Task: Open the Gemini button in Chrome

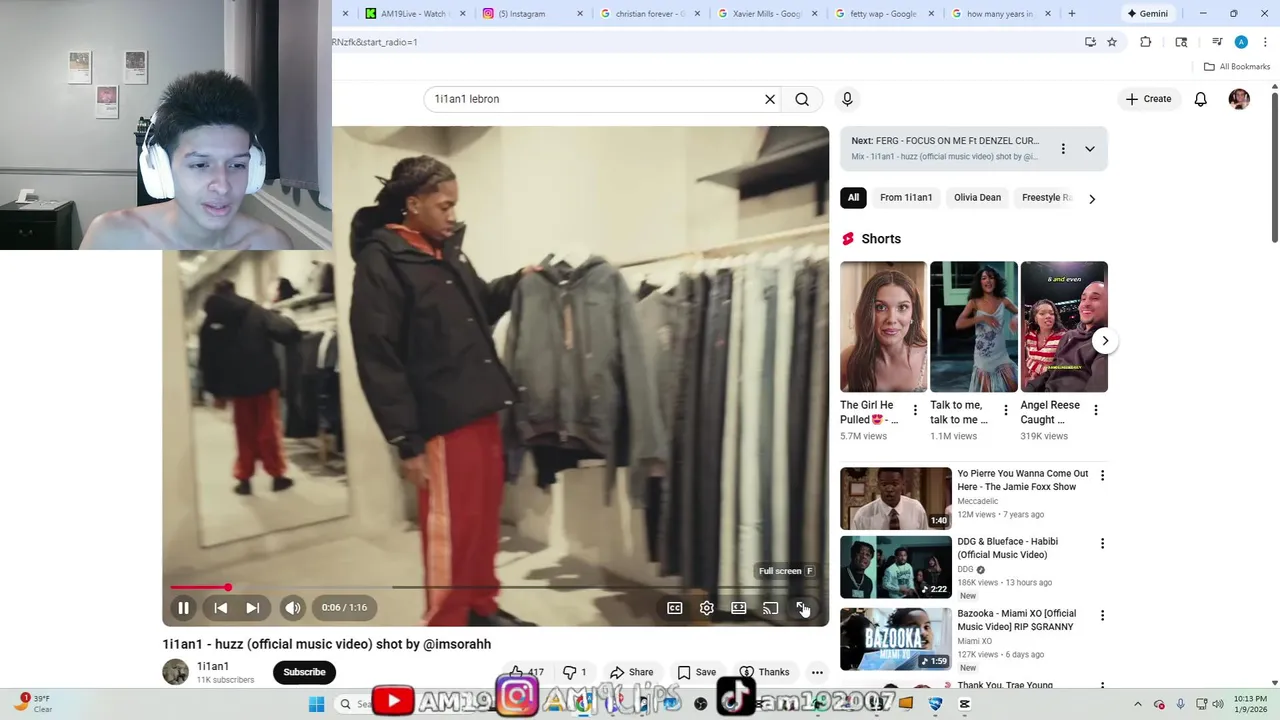Action: pyautogui.click(x=1147, y=14)
